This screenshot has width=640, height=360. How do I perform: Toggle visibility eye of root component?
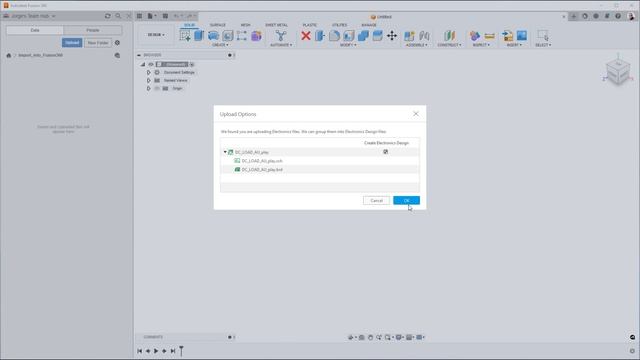[151, 64]
